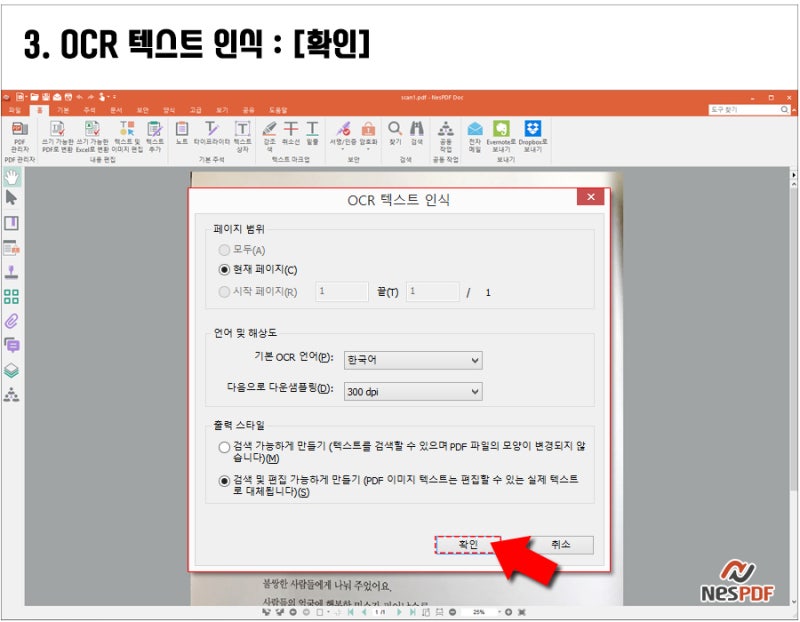Open the 파일 menu tab

point(15,110)
